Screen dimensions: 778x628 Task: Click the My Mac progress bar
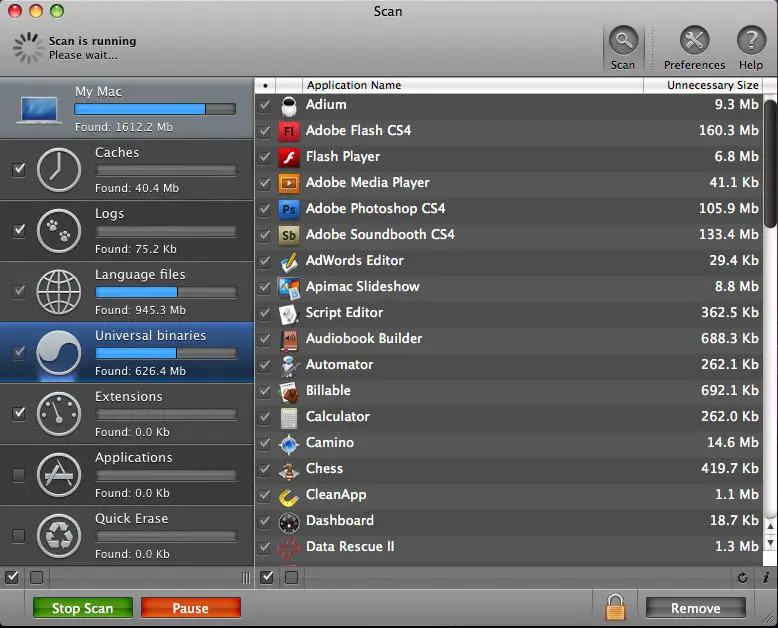pyautogui.click(x=155, y=109)
